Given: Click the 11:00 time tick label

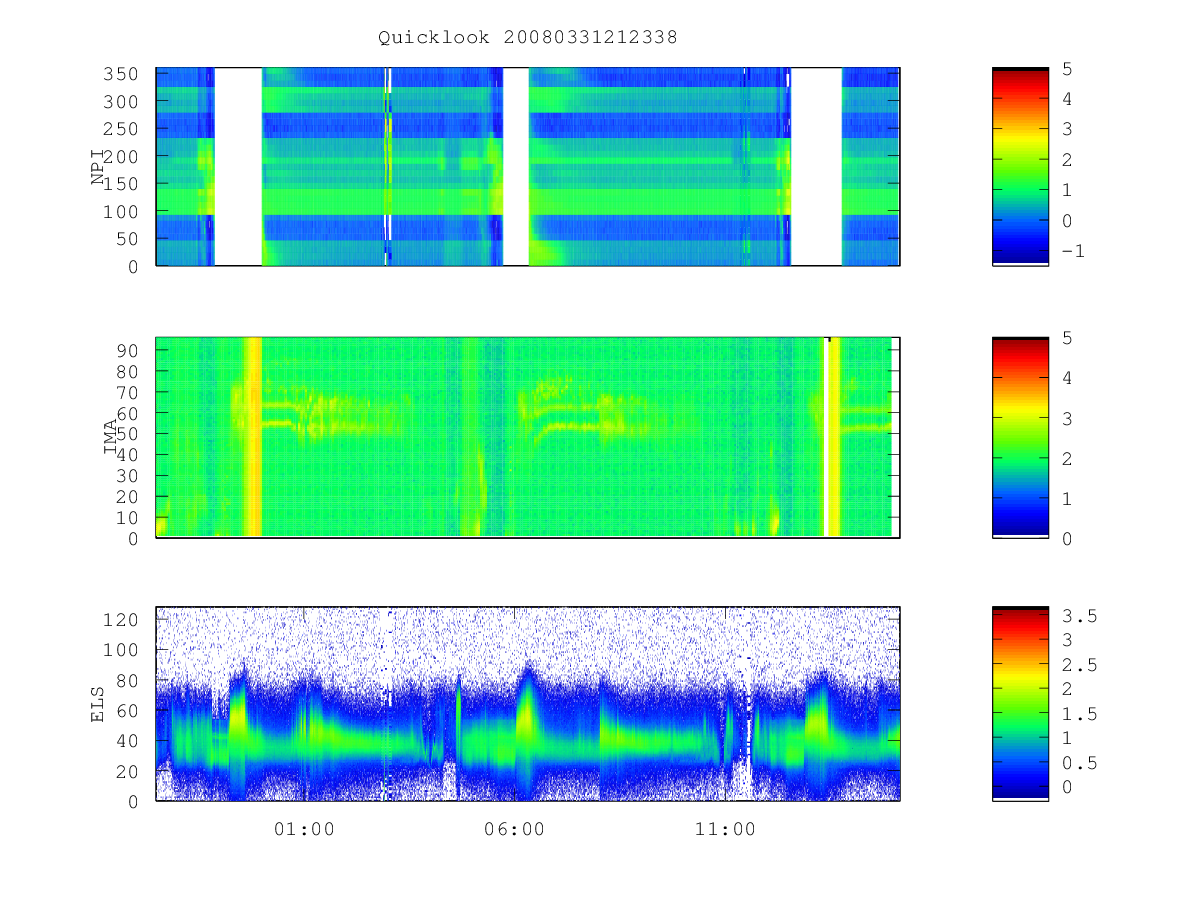Looking at the screenshot, I should pyautogui.click(x=724, y=829).
